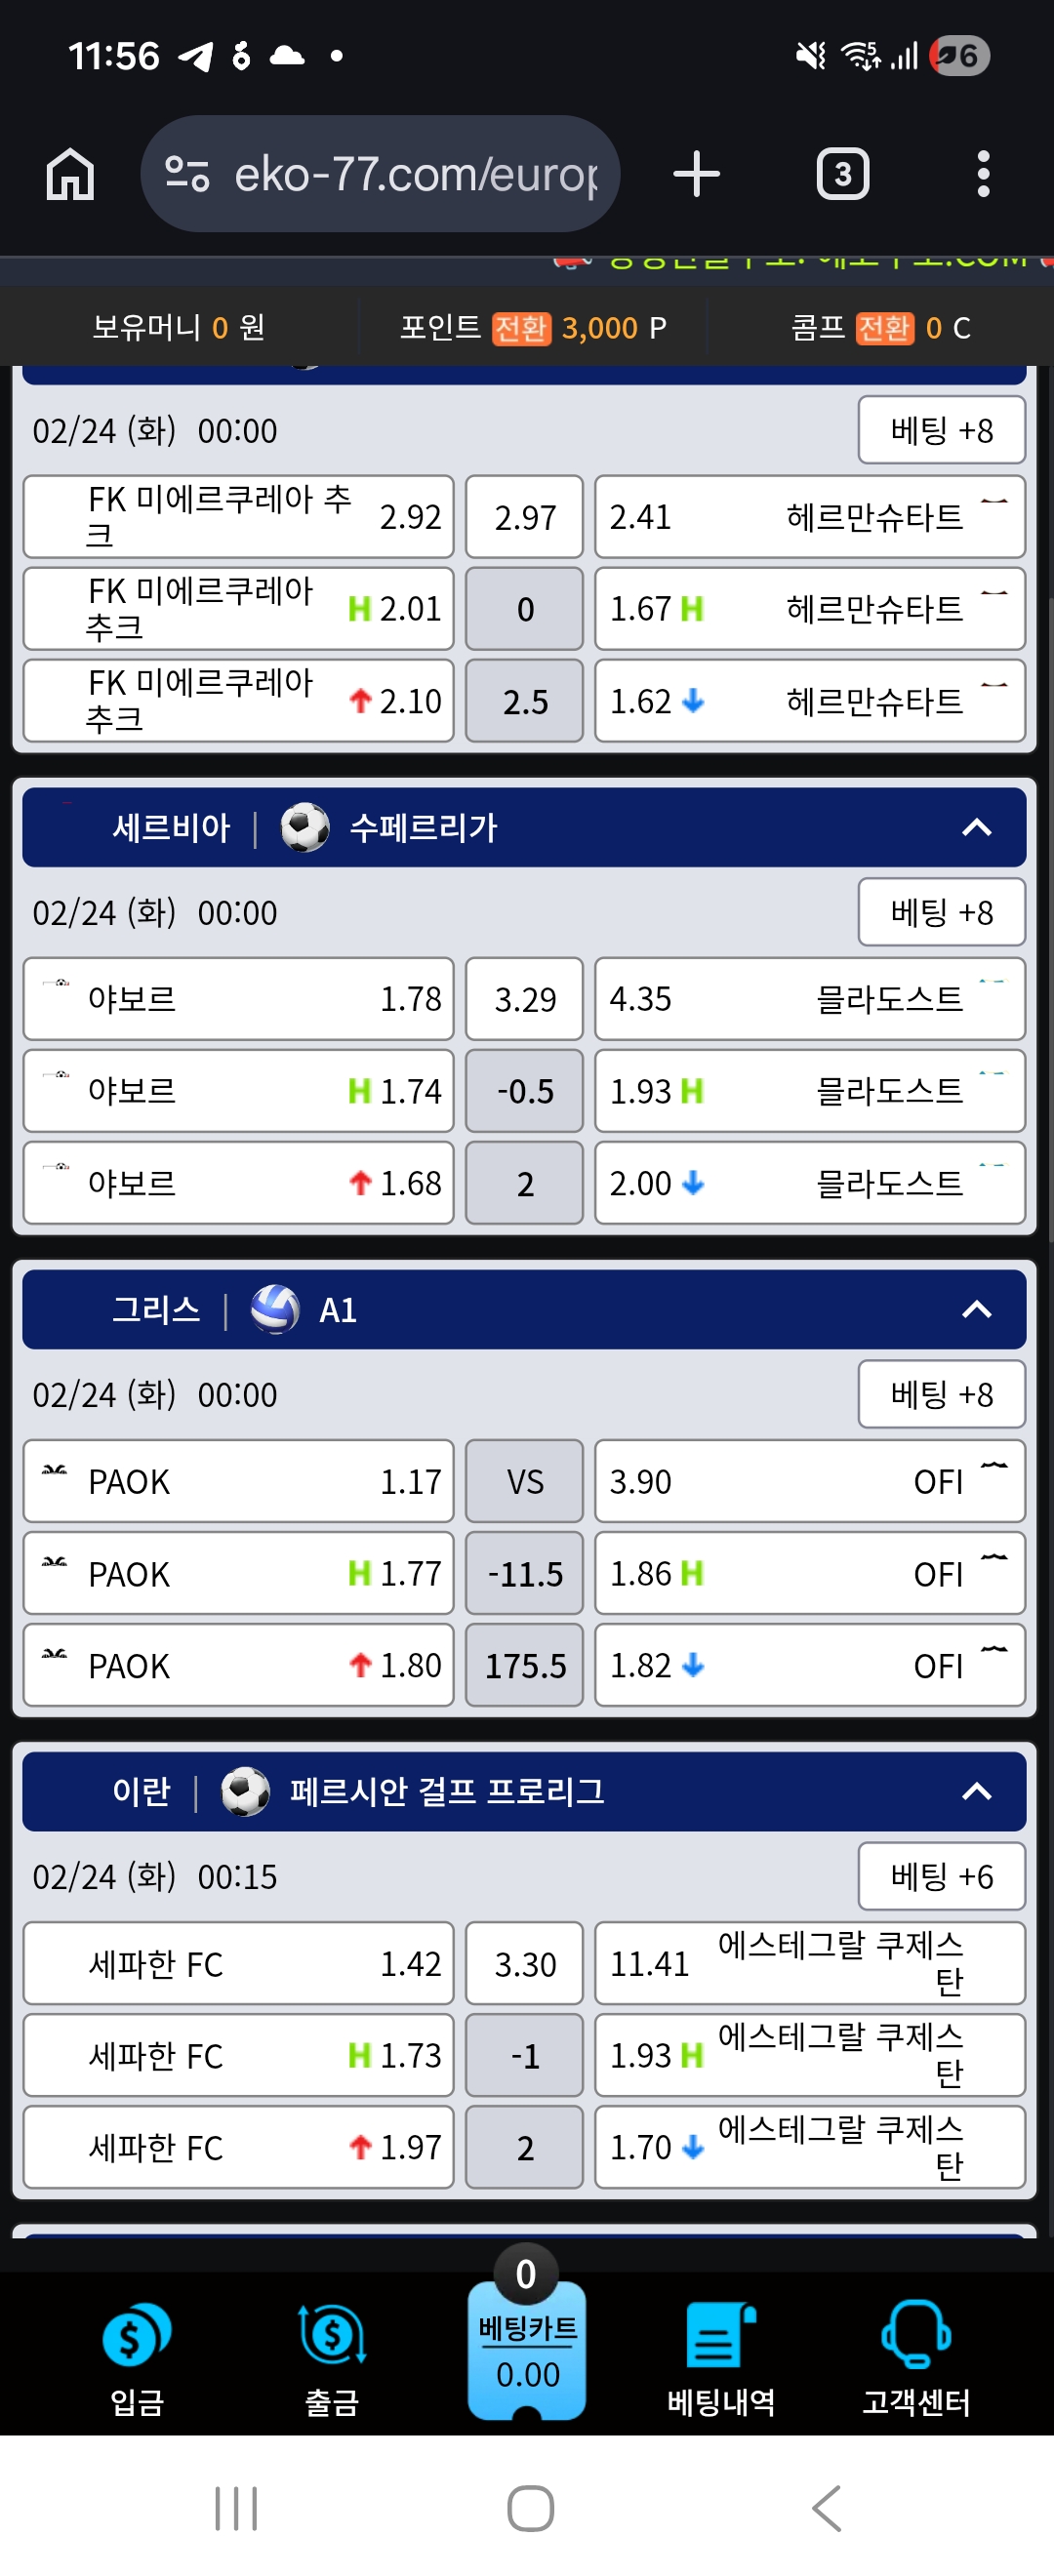1054x2576 pixels.
Task: Click the 콤프 전환 button
Action: (884, 328)
